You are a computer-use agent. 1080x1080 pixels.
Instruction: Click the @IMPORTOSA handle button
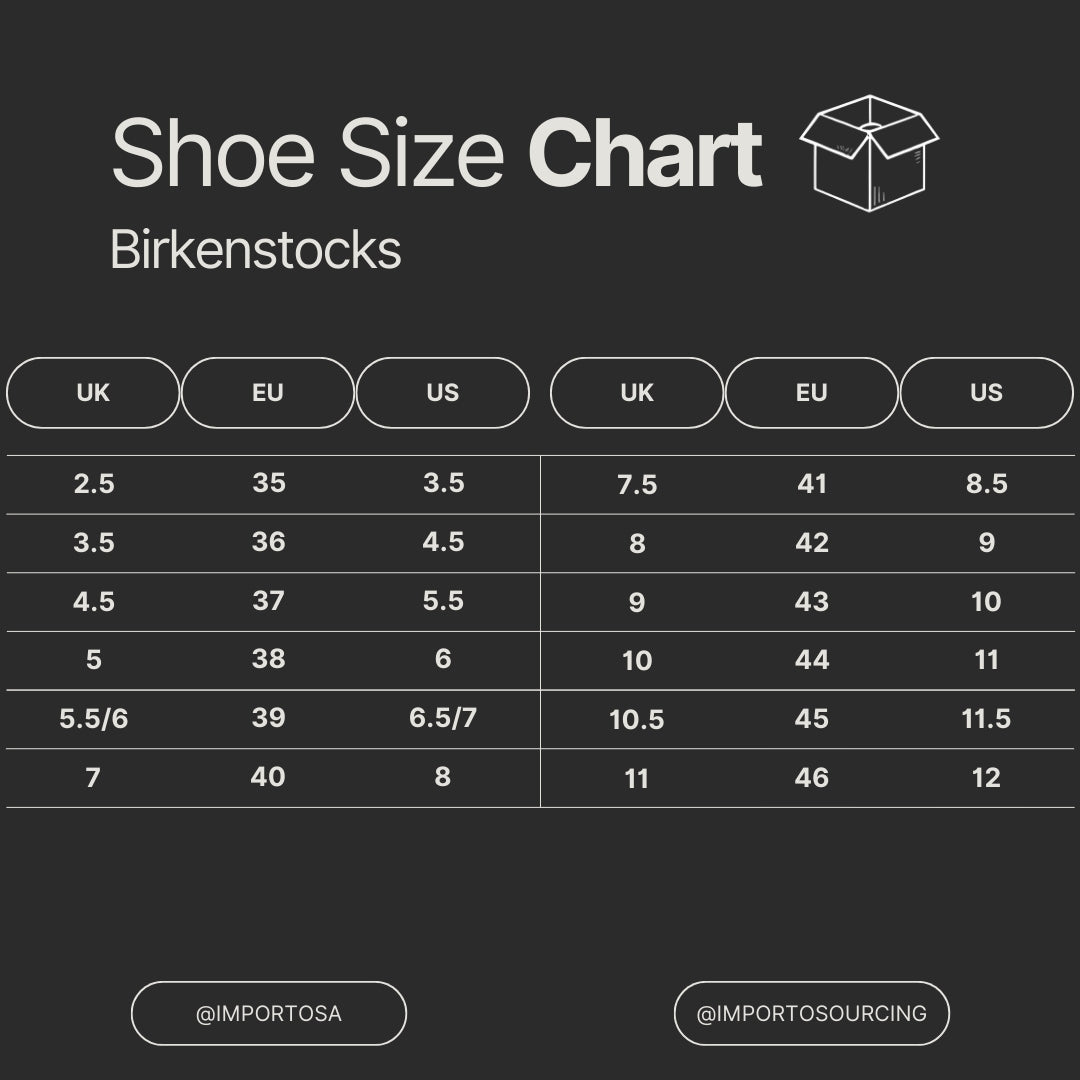click(269, 1013)
